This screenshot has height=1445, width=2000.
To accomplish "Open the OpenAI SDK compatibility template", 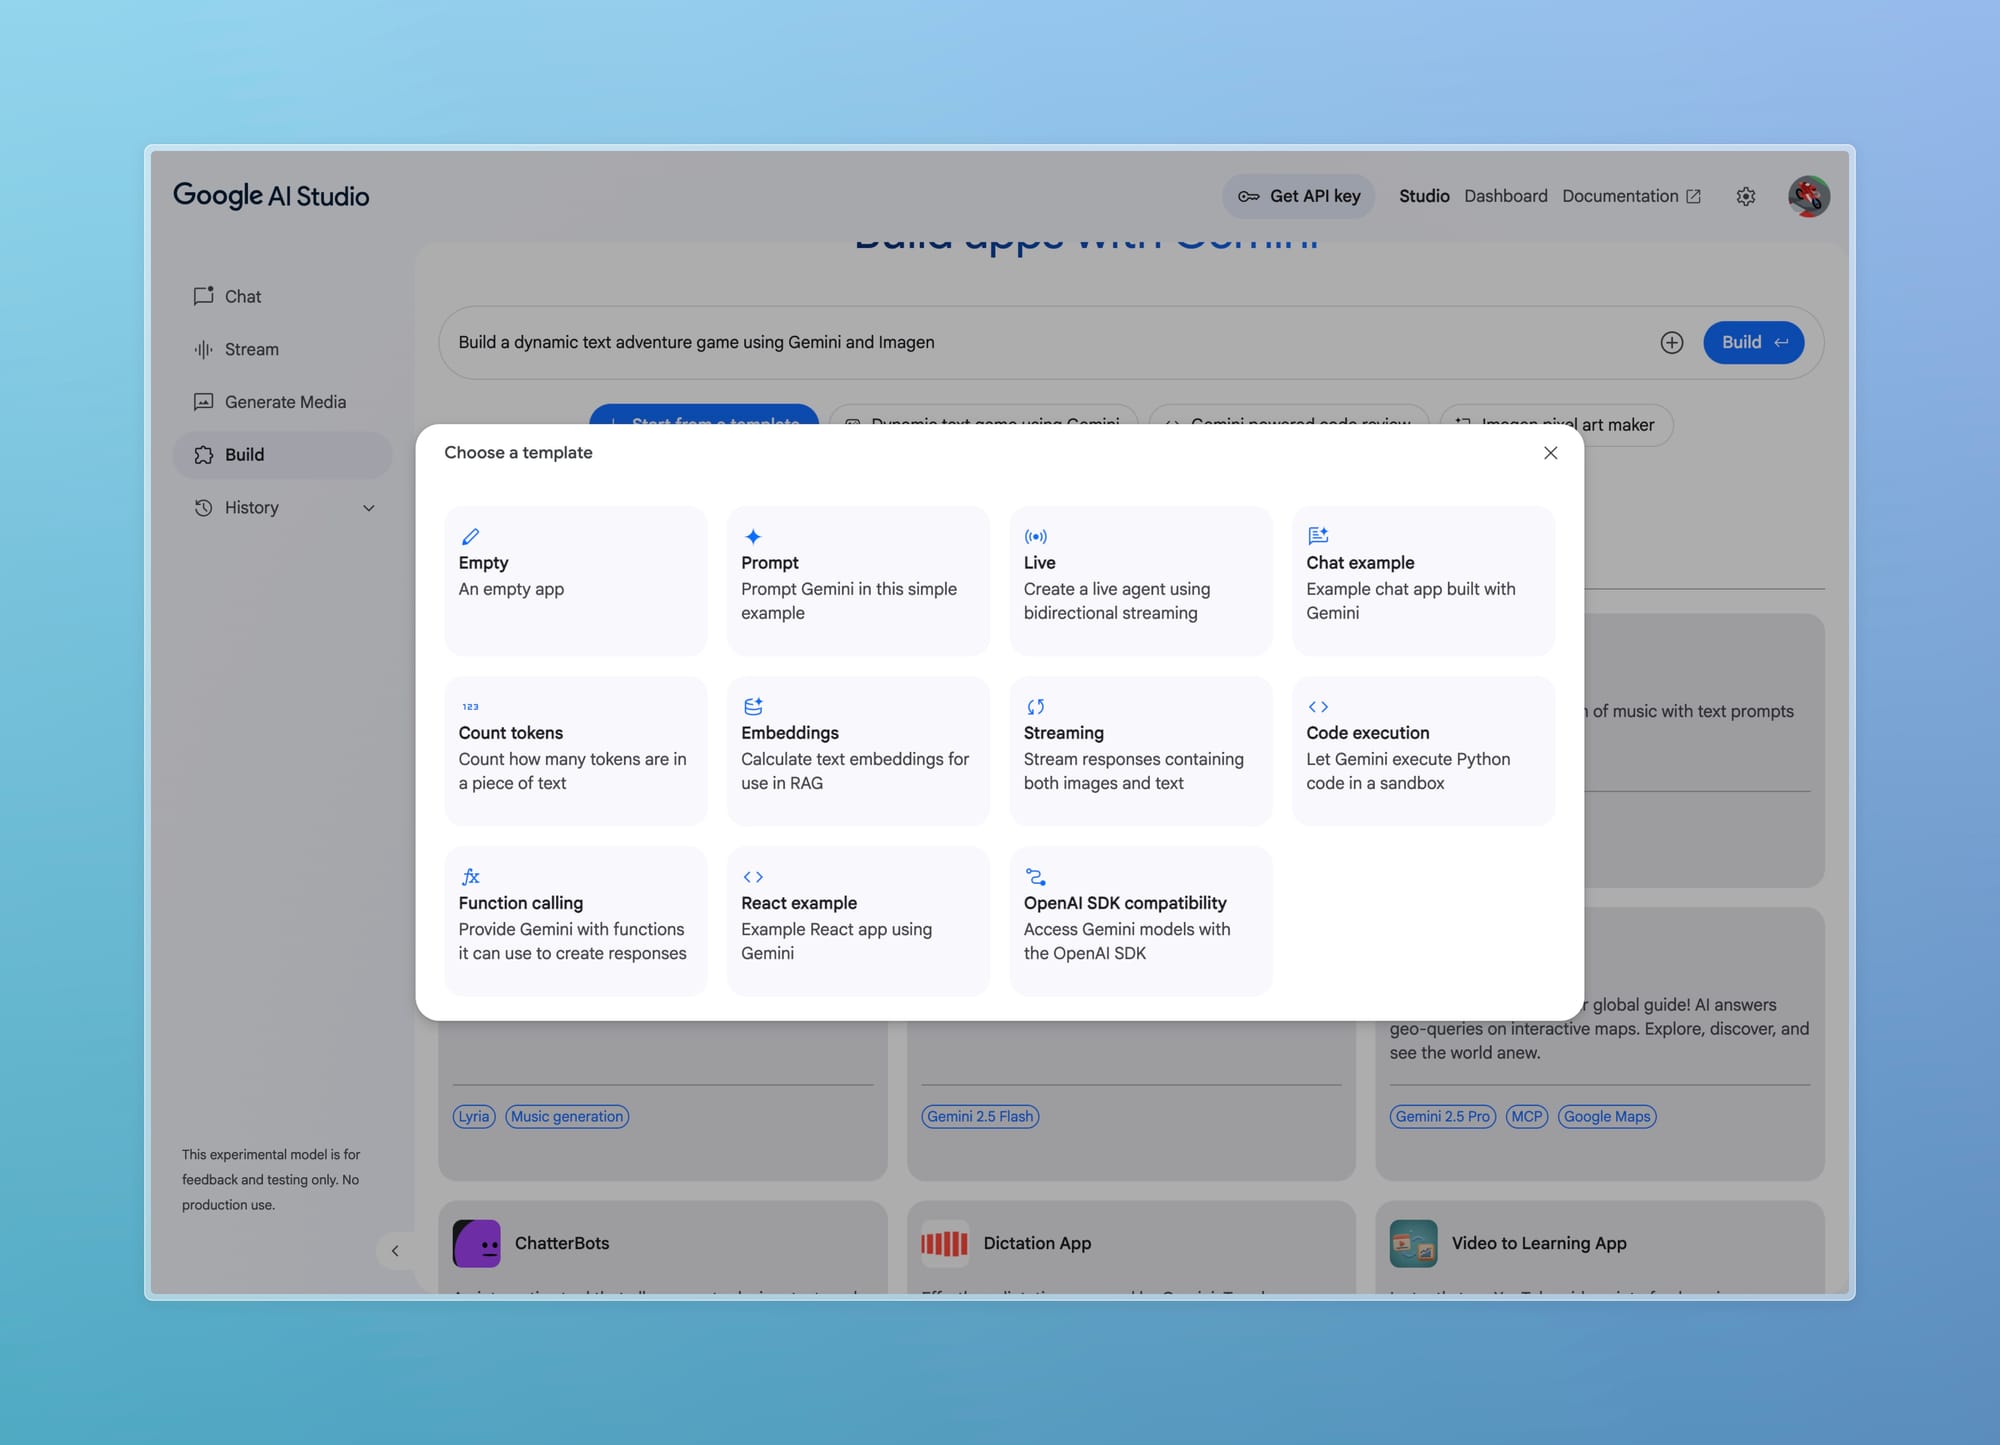I will pos(1140,920).
